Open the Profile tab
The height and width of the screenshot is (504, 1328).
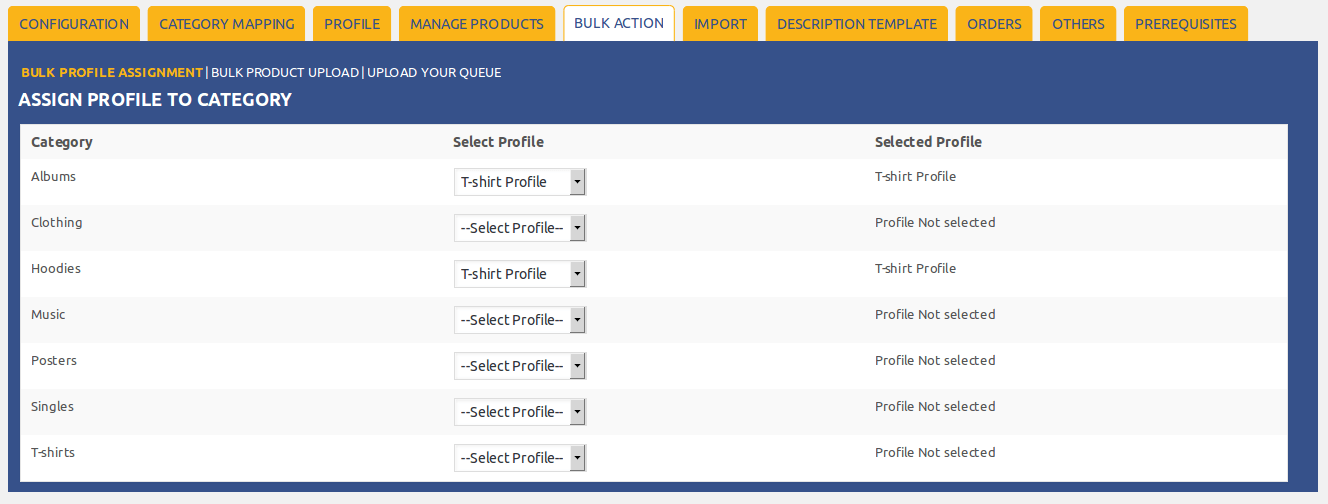pyautogui.click(x=352, y=24)
